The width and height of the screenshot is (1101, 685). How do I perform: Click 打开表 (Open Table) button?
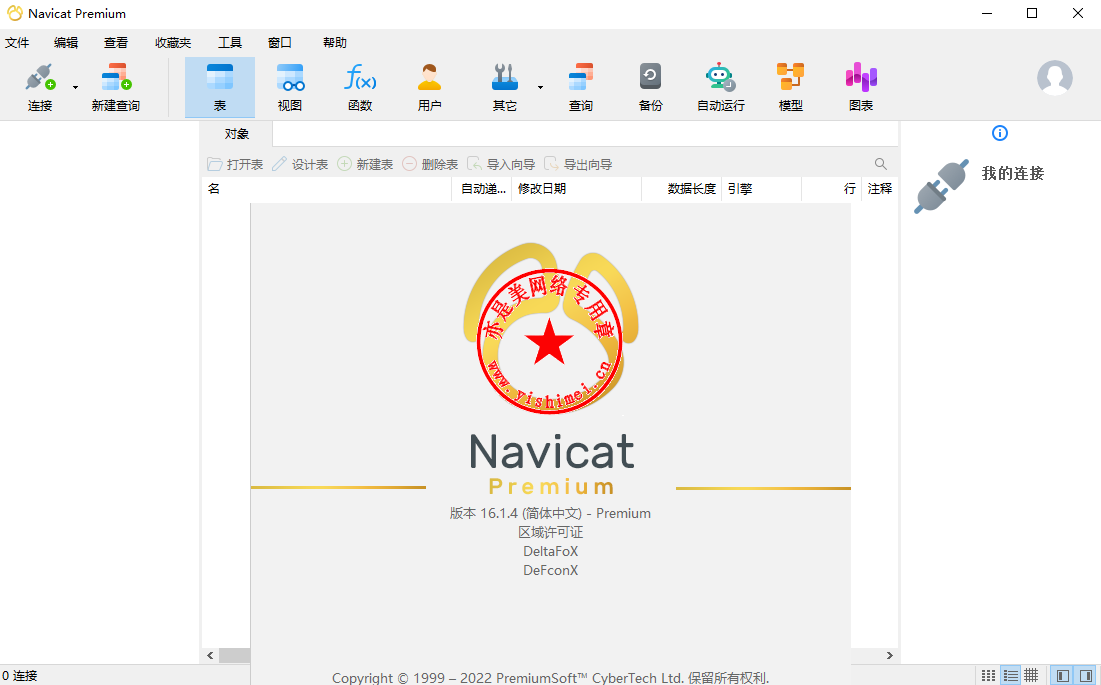235,164
